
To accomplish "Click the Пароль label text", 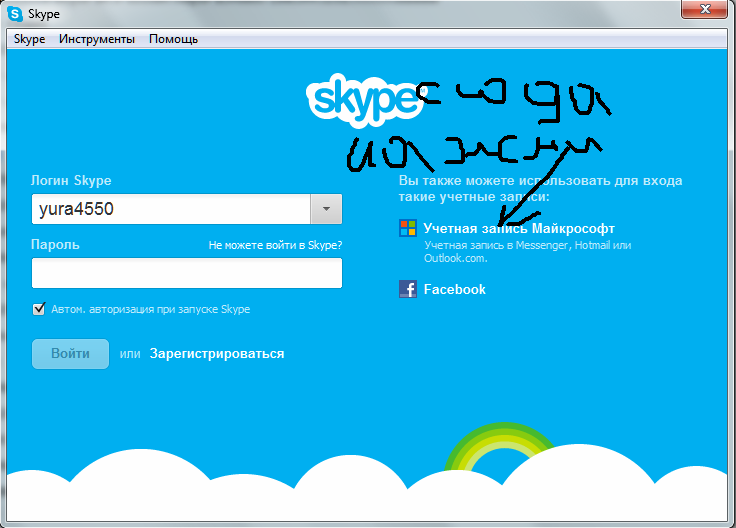I will (x=55, y=245).
